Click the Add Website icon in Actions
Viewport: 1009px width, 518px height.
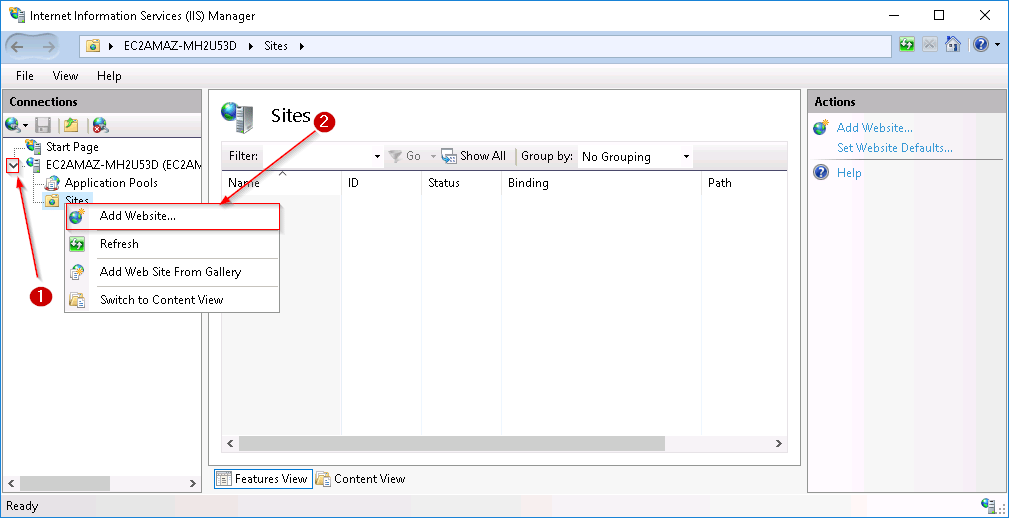coord(821,127)
